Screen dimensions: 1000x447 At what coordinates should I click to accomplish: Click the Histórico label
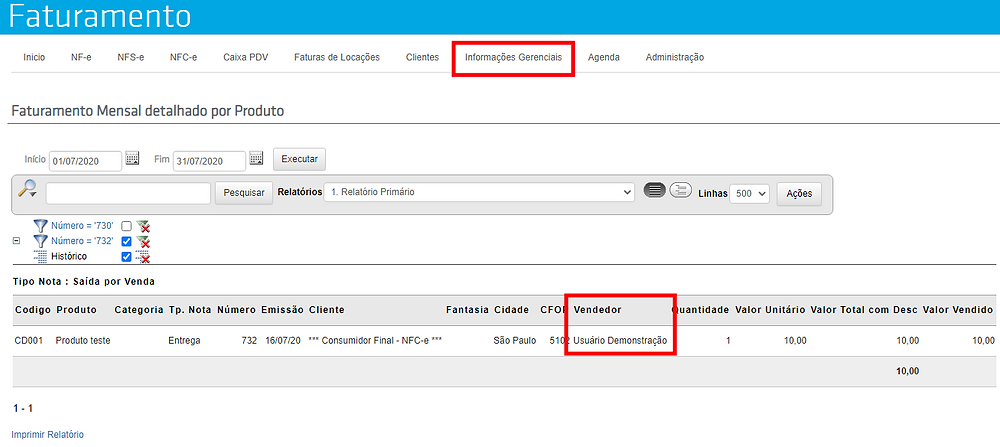(69, 256)
